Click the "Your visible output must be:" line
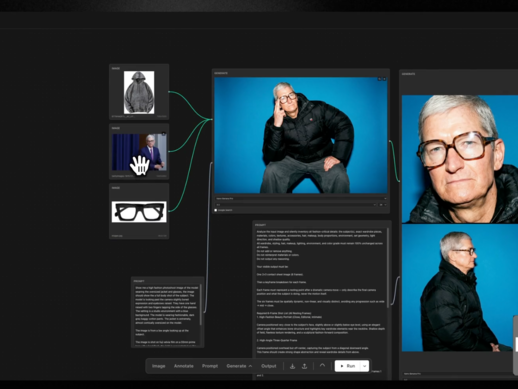The image size is (518, 389). [272, 267]
